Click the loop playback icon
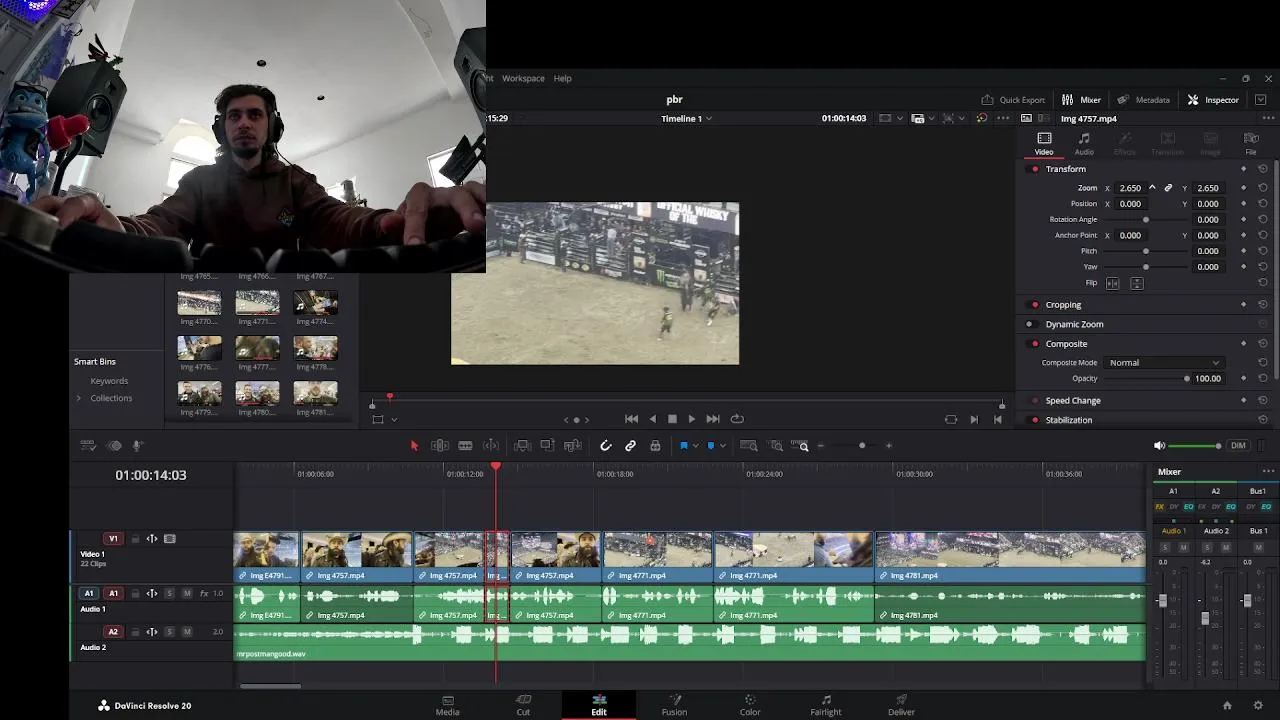The height and width of the screenshot is (720, 1280). (737, 419)
